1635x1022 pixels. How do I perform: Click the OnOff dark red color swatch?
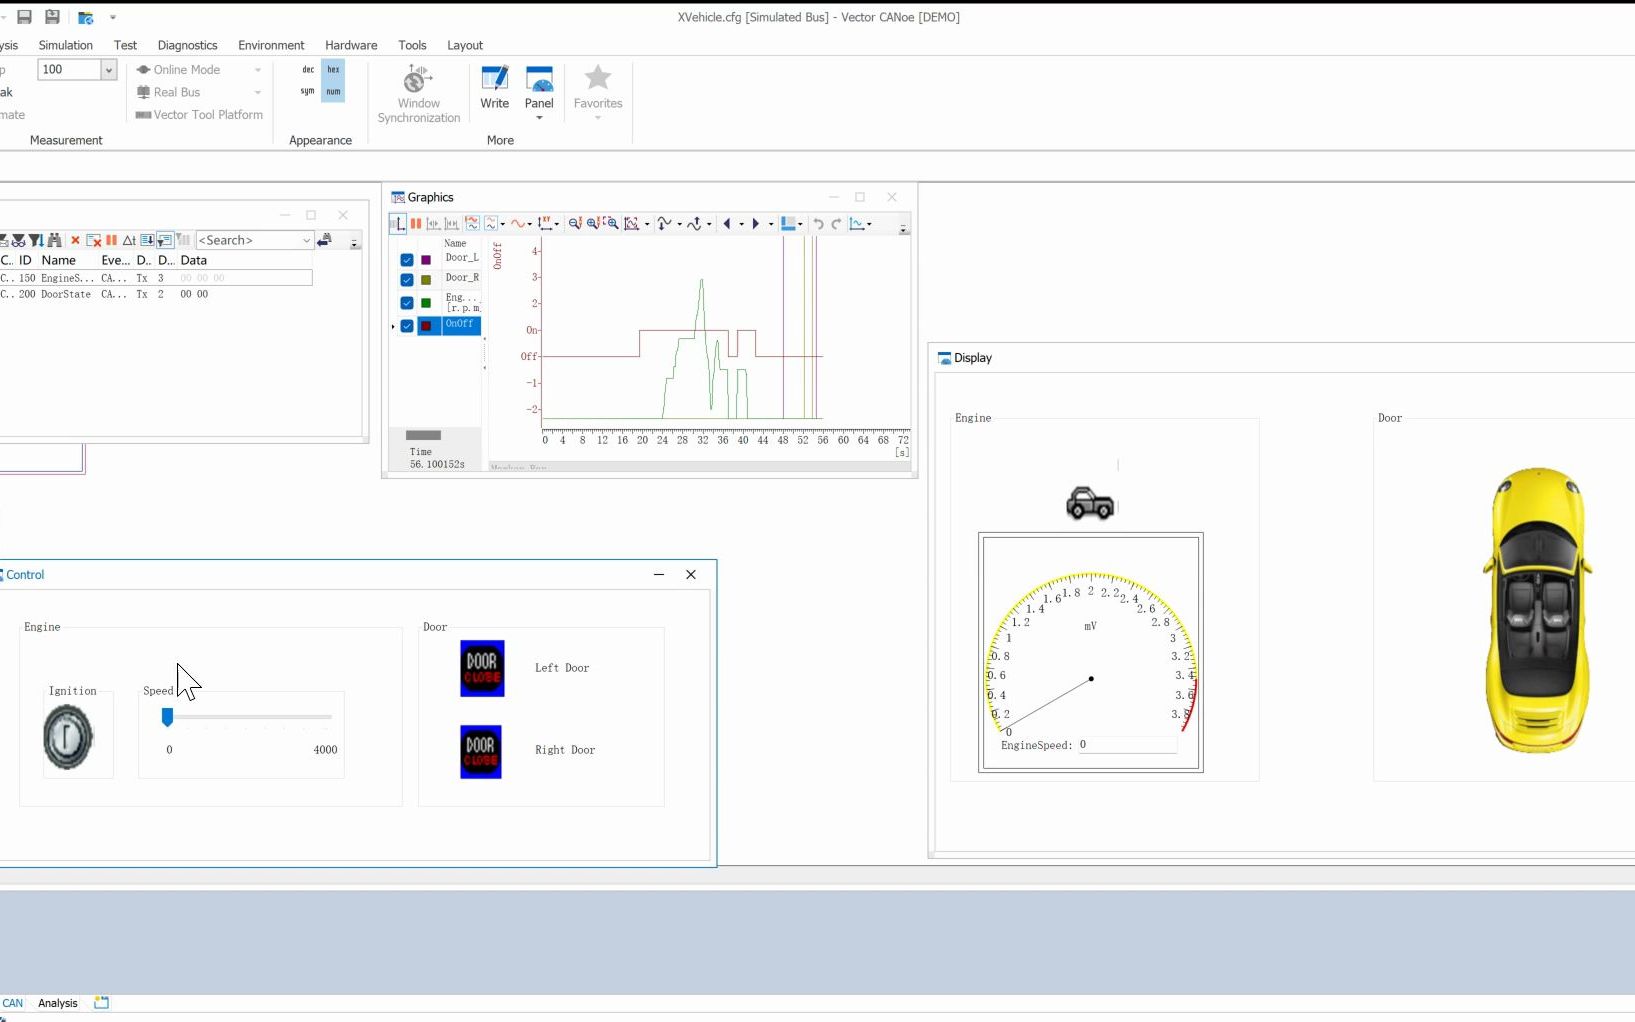pyautogui.click(x=426, y=326)
